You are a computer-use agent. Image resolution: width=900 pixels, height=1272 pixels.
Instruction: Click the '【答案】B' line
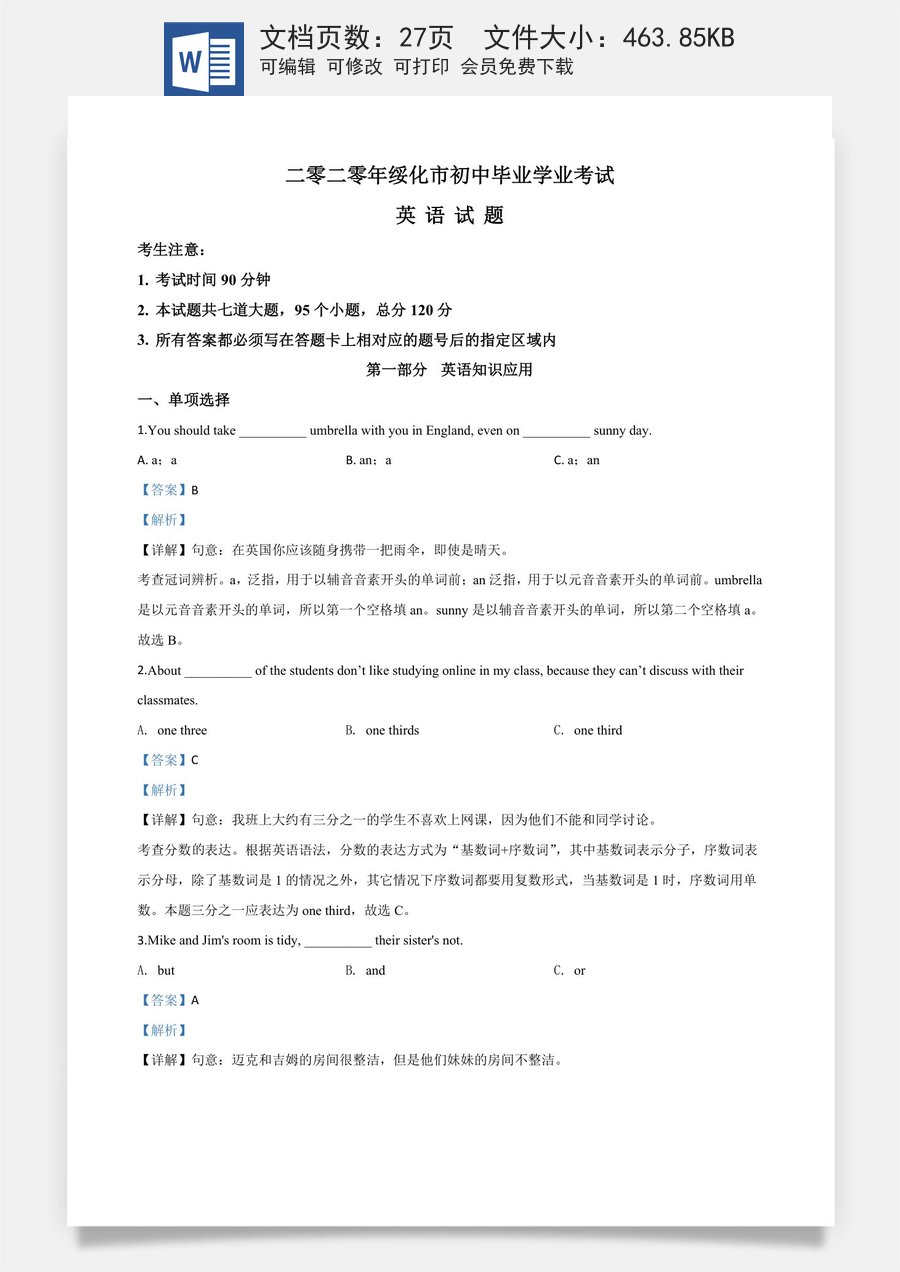click(x=168, y=490)
